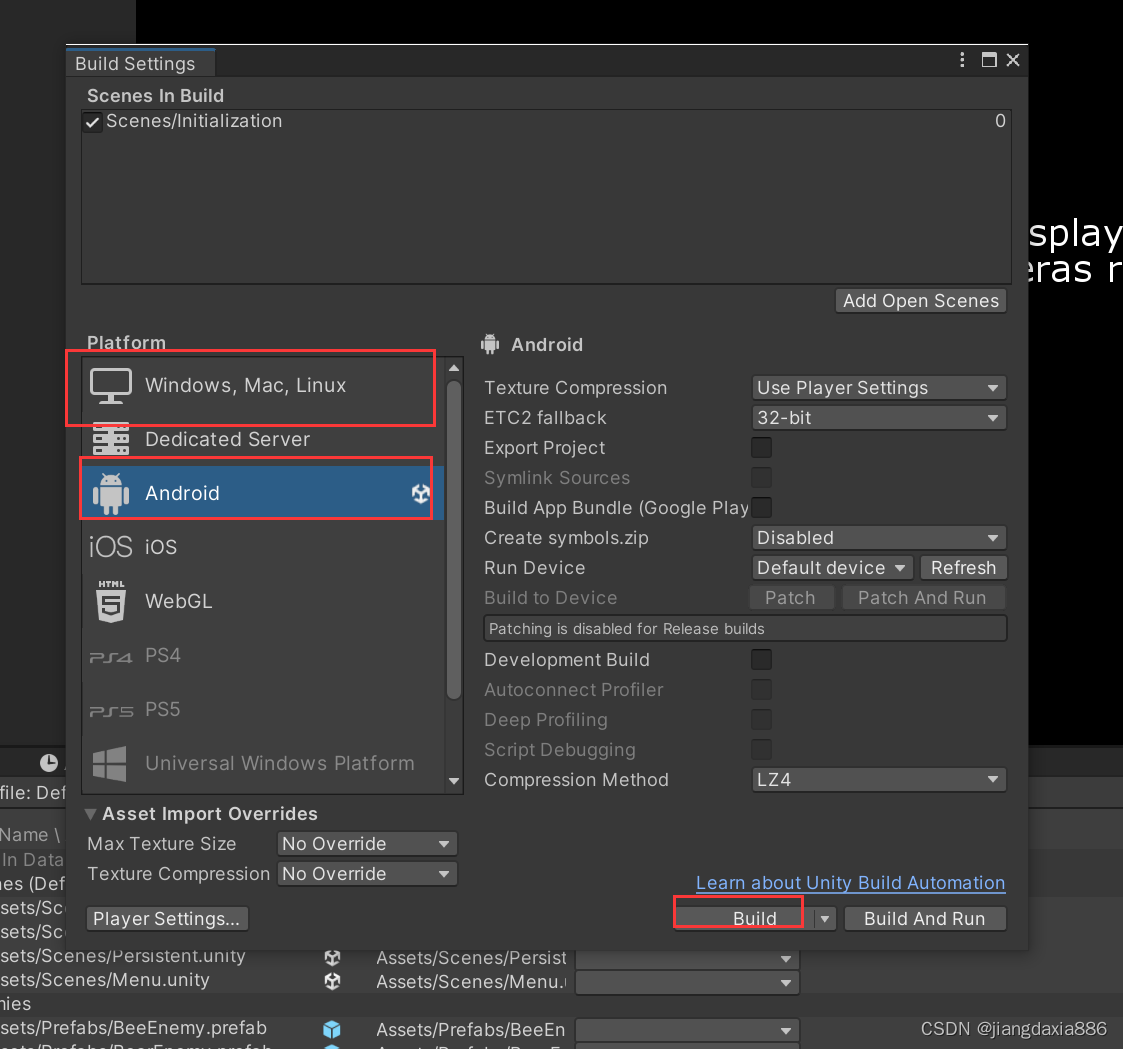Click Unity scene icon beside Menu.unity row

332,981
